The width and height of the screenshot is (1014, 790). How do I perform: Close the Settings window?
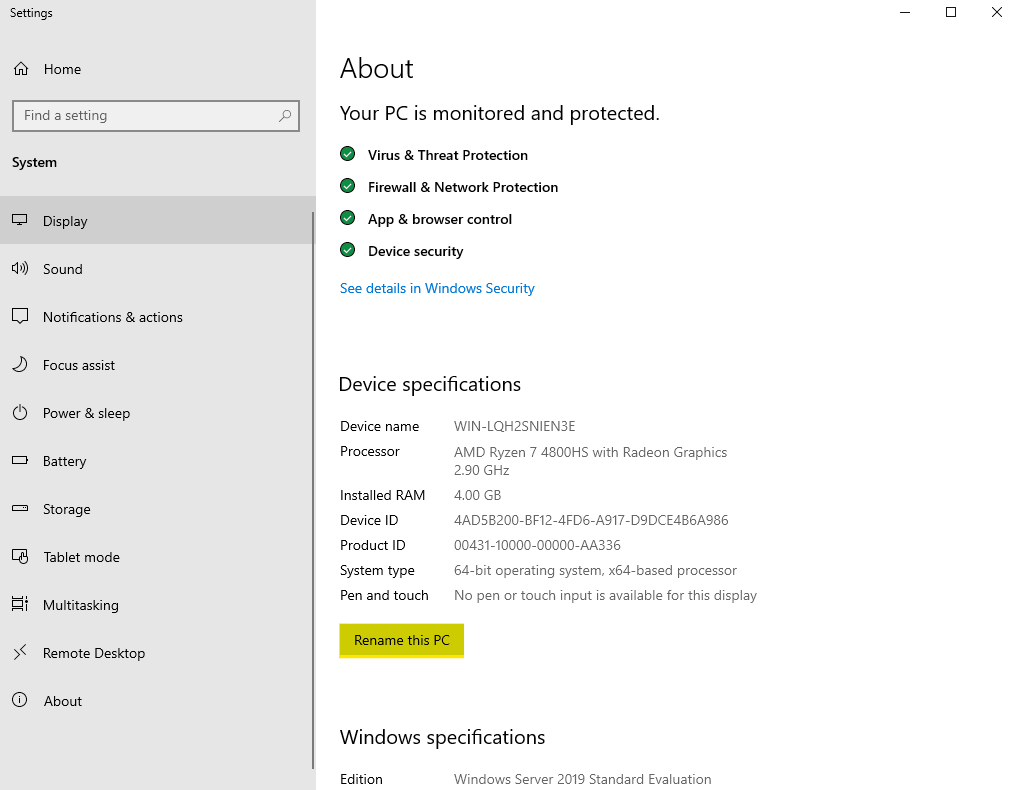tap(997, 12)
